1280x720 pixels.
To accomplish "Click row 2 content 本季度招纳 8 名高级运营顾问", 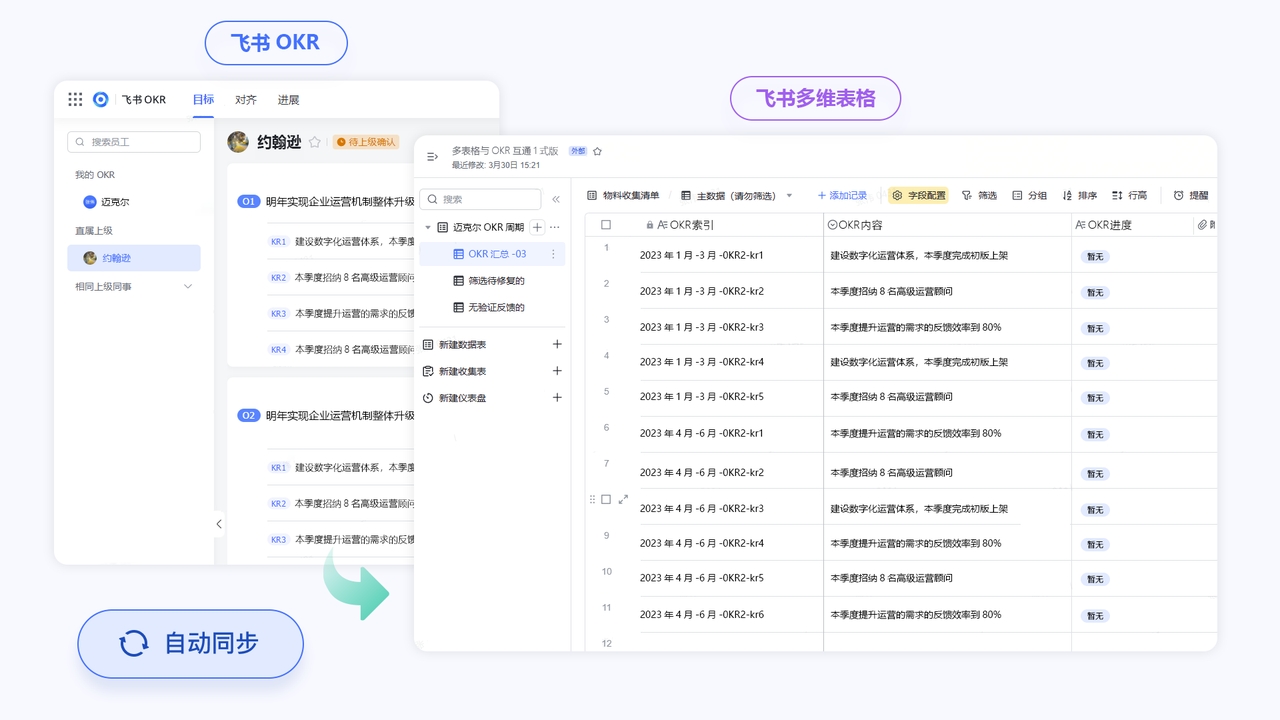I will (891, 291).
